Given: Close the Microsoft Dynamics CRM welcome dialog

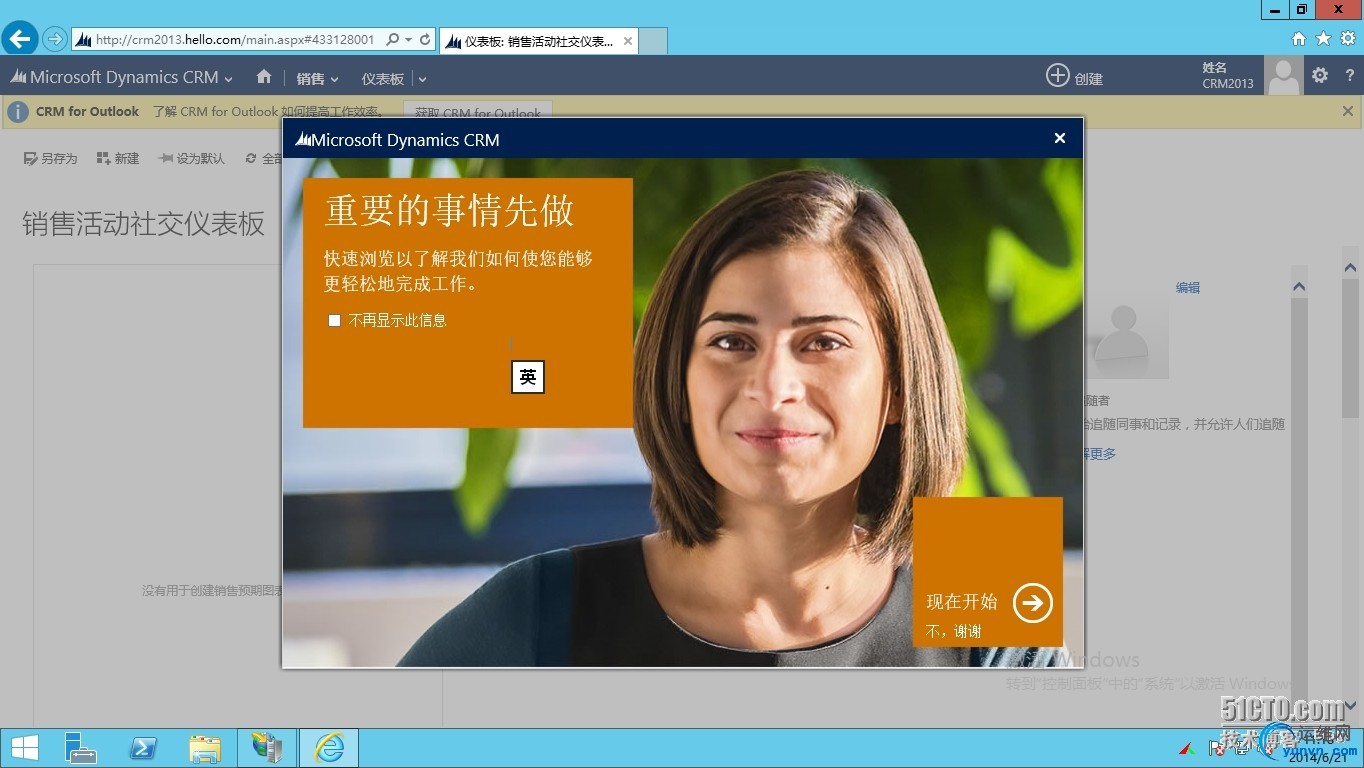Looking at the screenshot, I should [x=1060, y=138].
